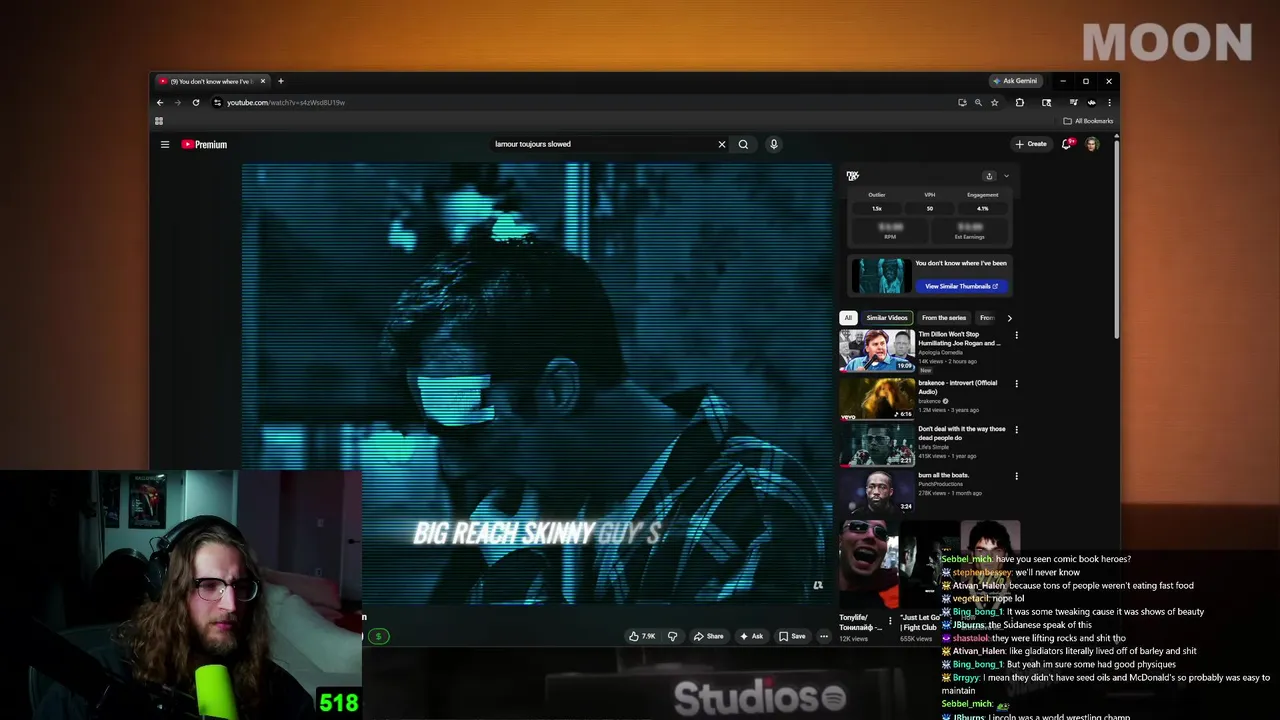This screenshot has height=720, width=1280.
Task: Select the 'You don't know where I've' browser tab
Action: coord(212,81)
